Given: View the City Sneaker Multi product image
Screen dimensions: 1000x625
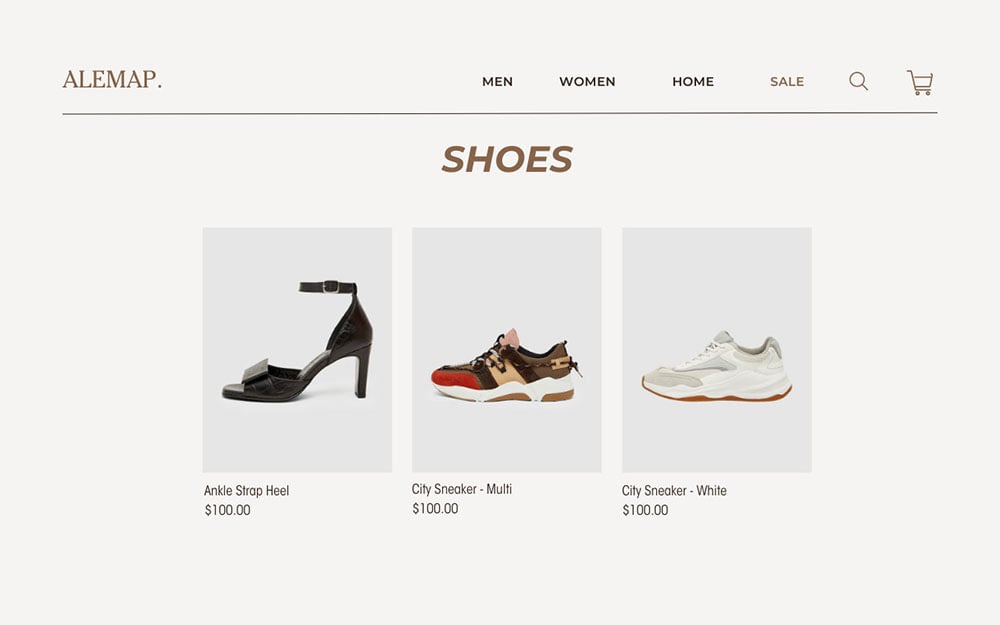Looking at the screenshot, I should (x=506, y=349).
